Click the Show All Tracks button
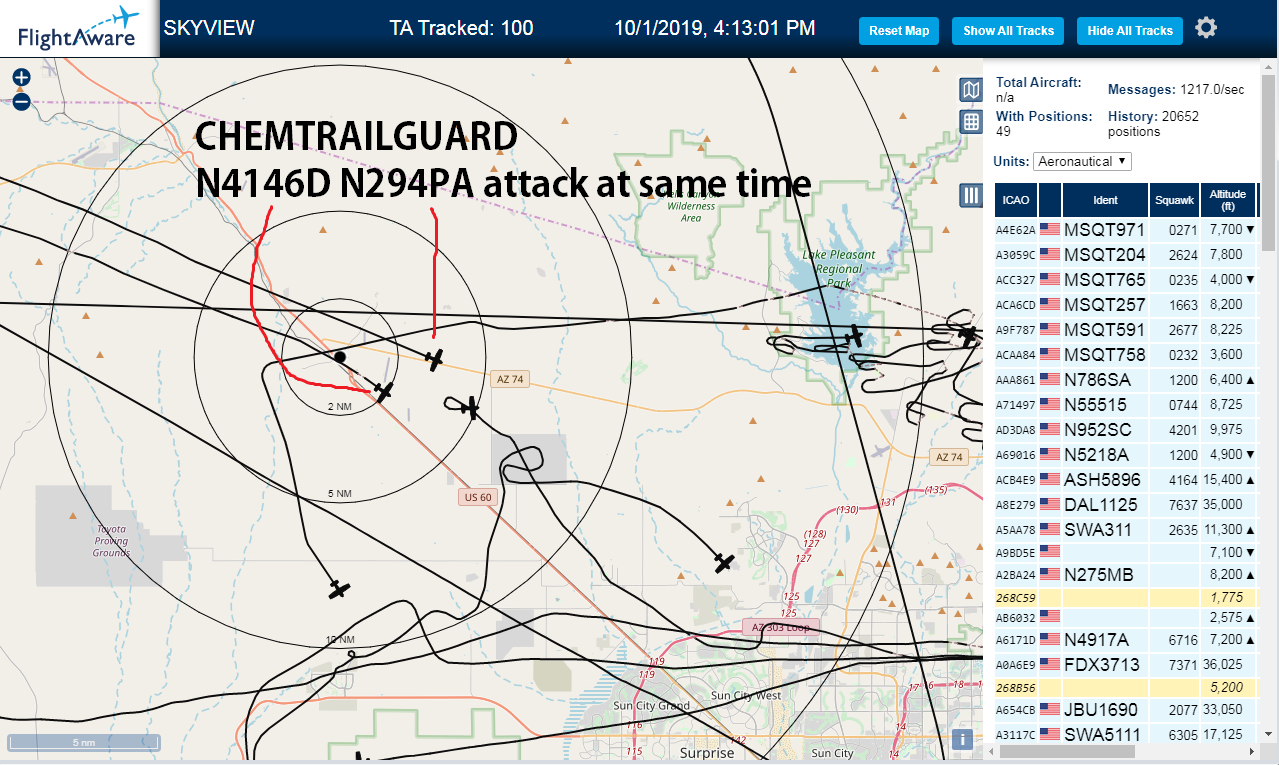Image resolution: width=1279 pixels, height=765 pixels. pyautogui.click(x=1008, y=31)
